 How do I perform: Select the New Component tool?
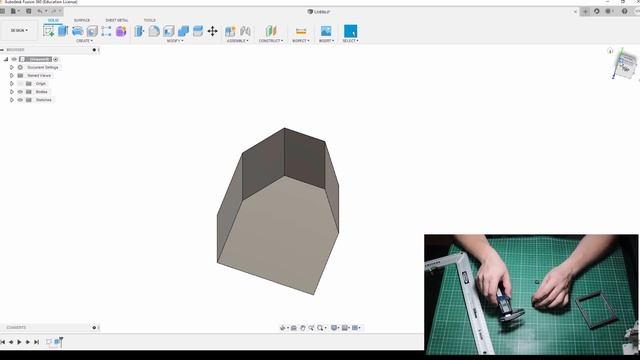click(x=230, y=31)
